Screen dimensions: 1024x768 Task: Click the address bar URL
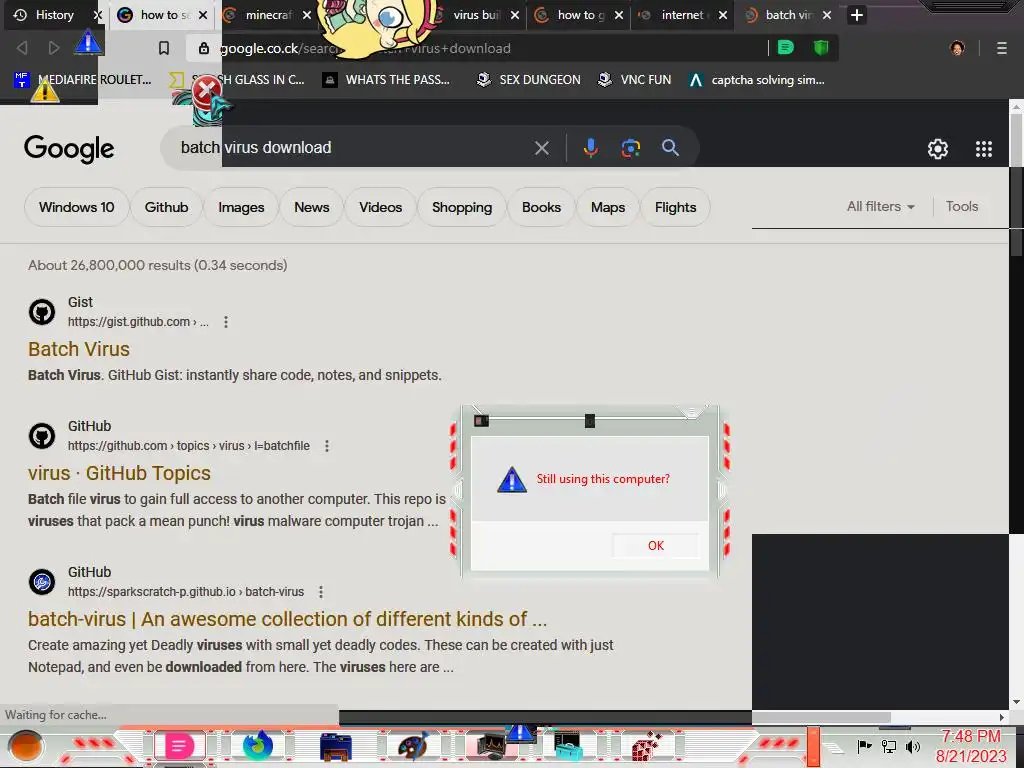364,48
